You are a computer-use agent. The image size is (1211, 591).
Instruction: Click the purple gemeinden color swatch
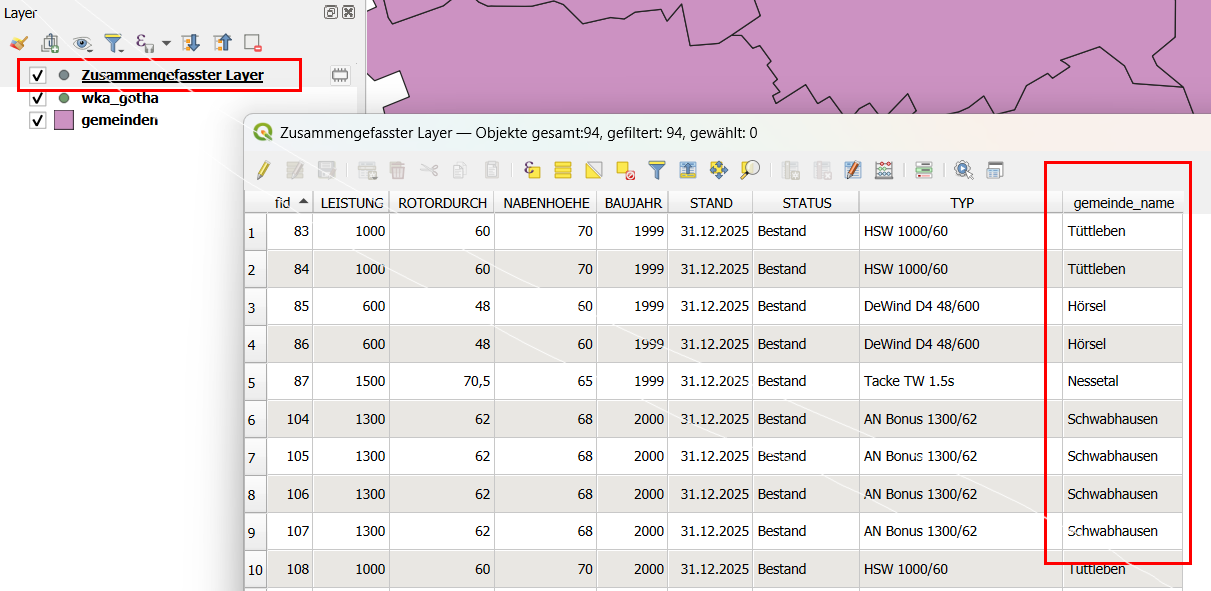(x=64, y=120)
